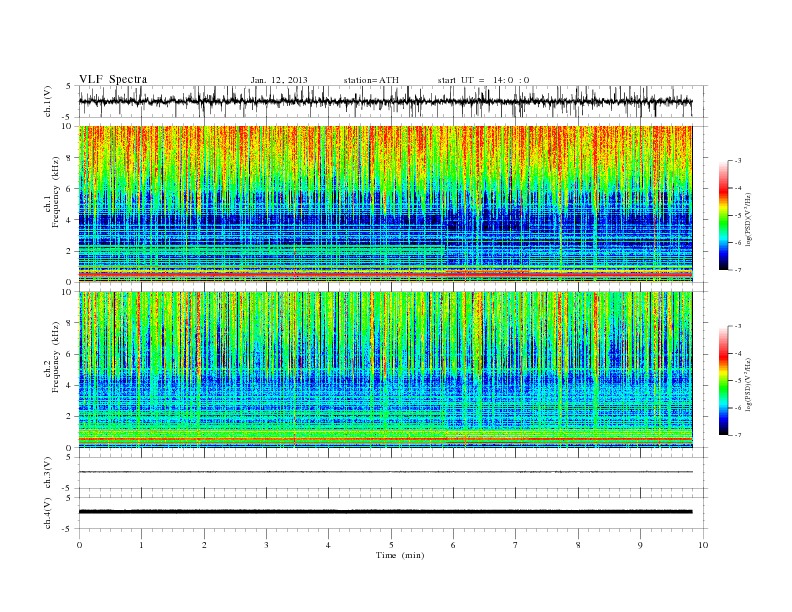Click the time axis tick label 5
The width and height of the screenshot is (792, 612).
click(391, 545)
